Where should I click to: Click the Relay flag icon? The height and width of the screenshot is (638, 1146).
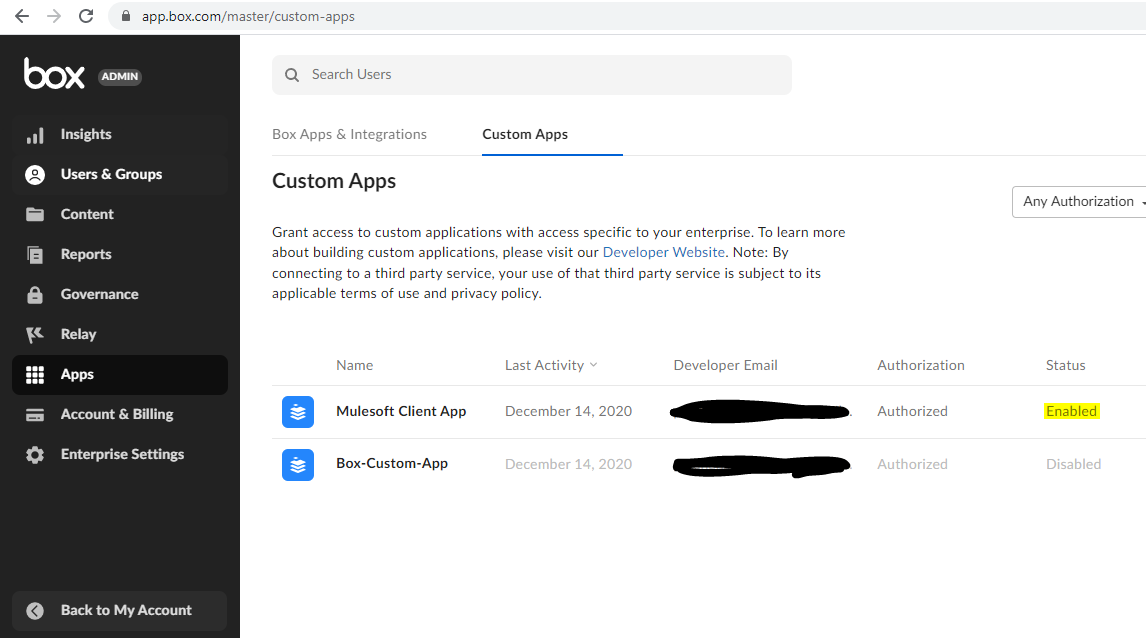click(x=35, y=334)
